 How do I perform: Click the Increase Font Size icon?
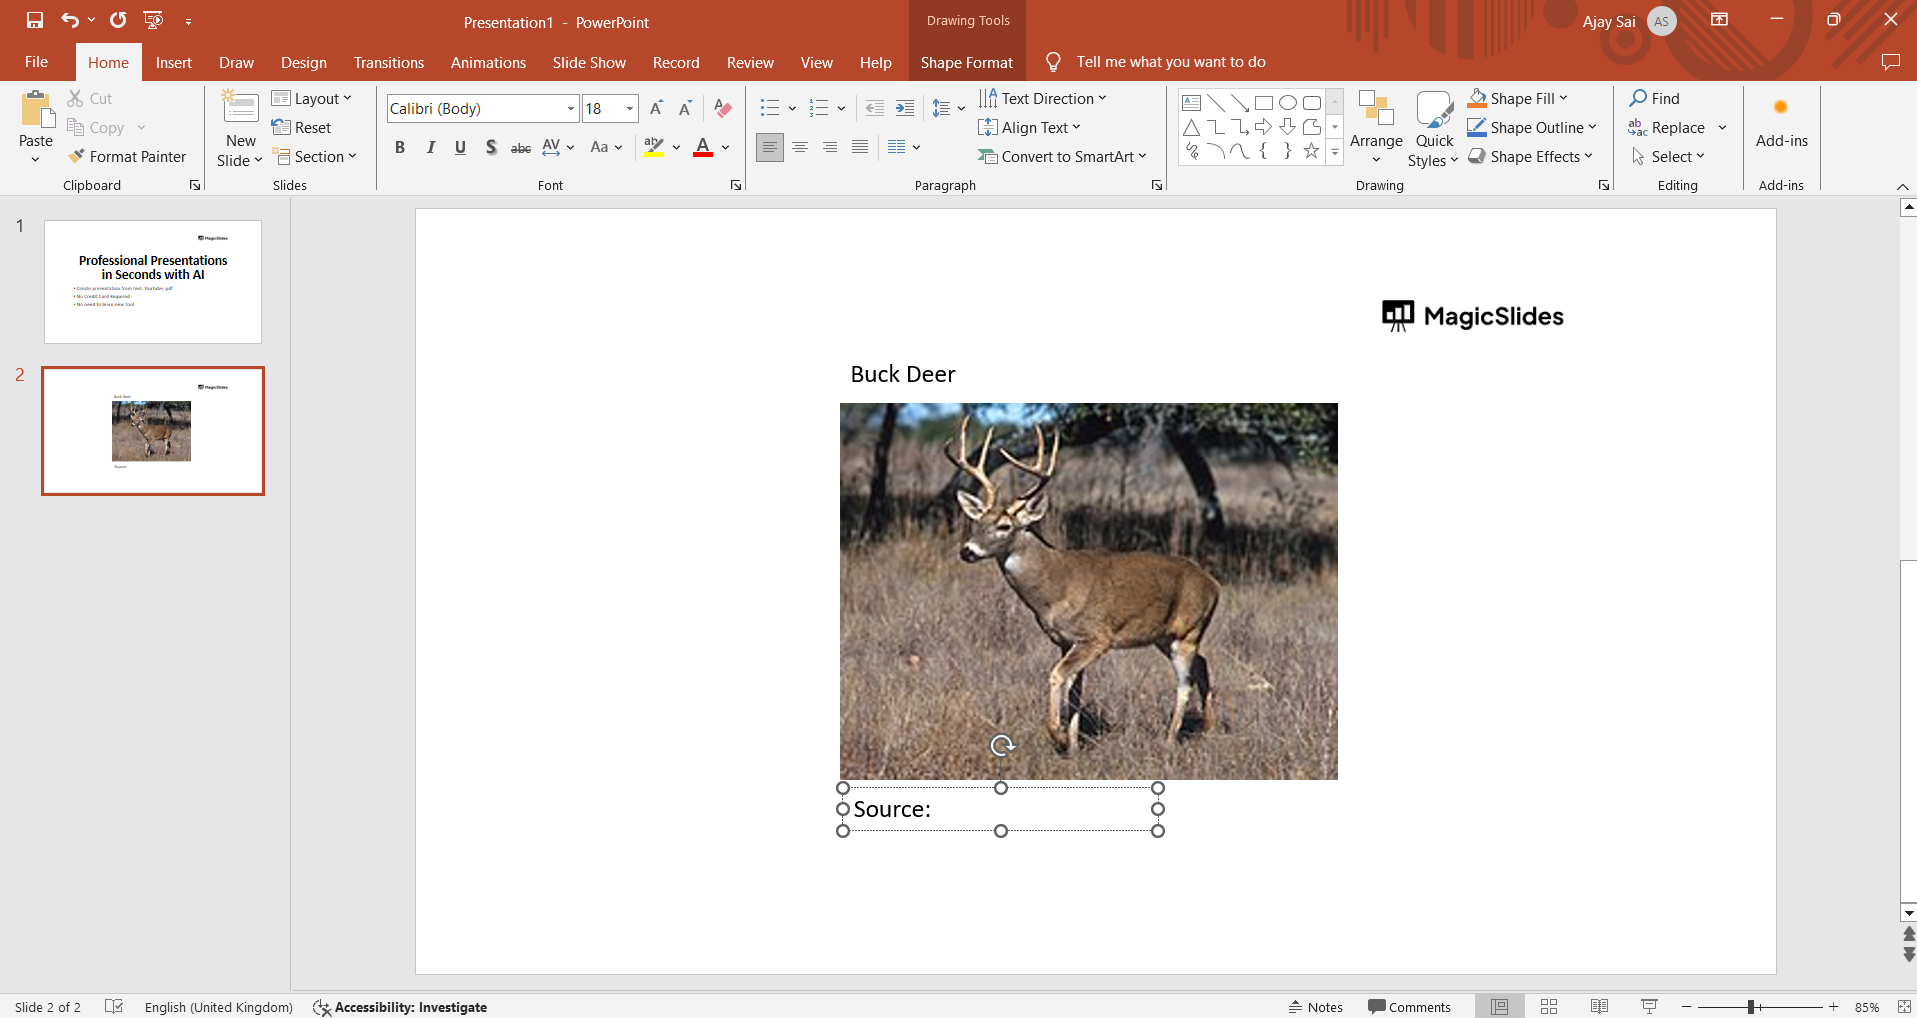pos(656,108)
